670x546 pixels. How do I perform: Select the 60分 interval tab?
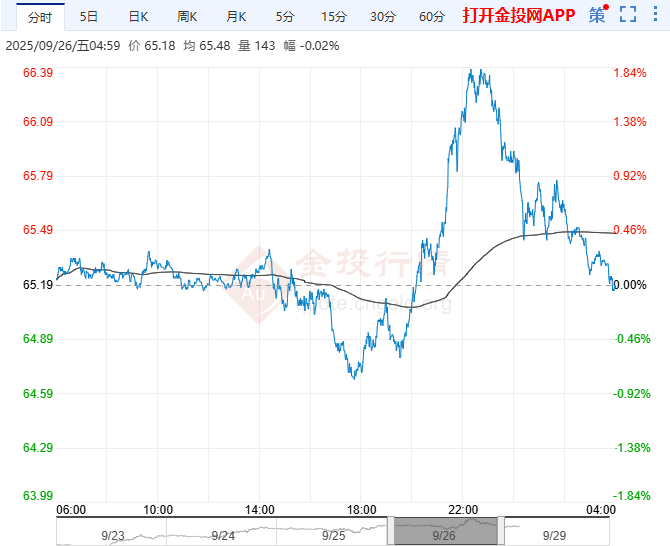click(x=432, y=17)
